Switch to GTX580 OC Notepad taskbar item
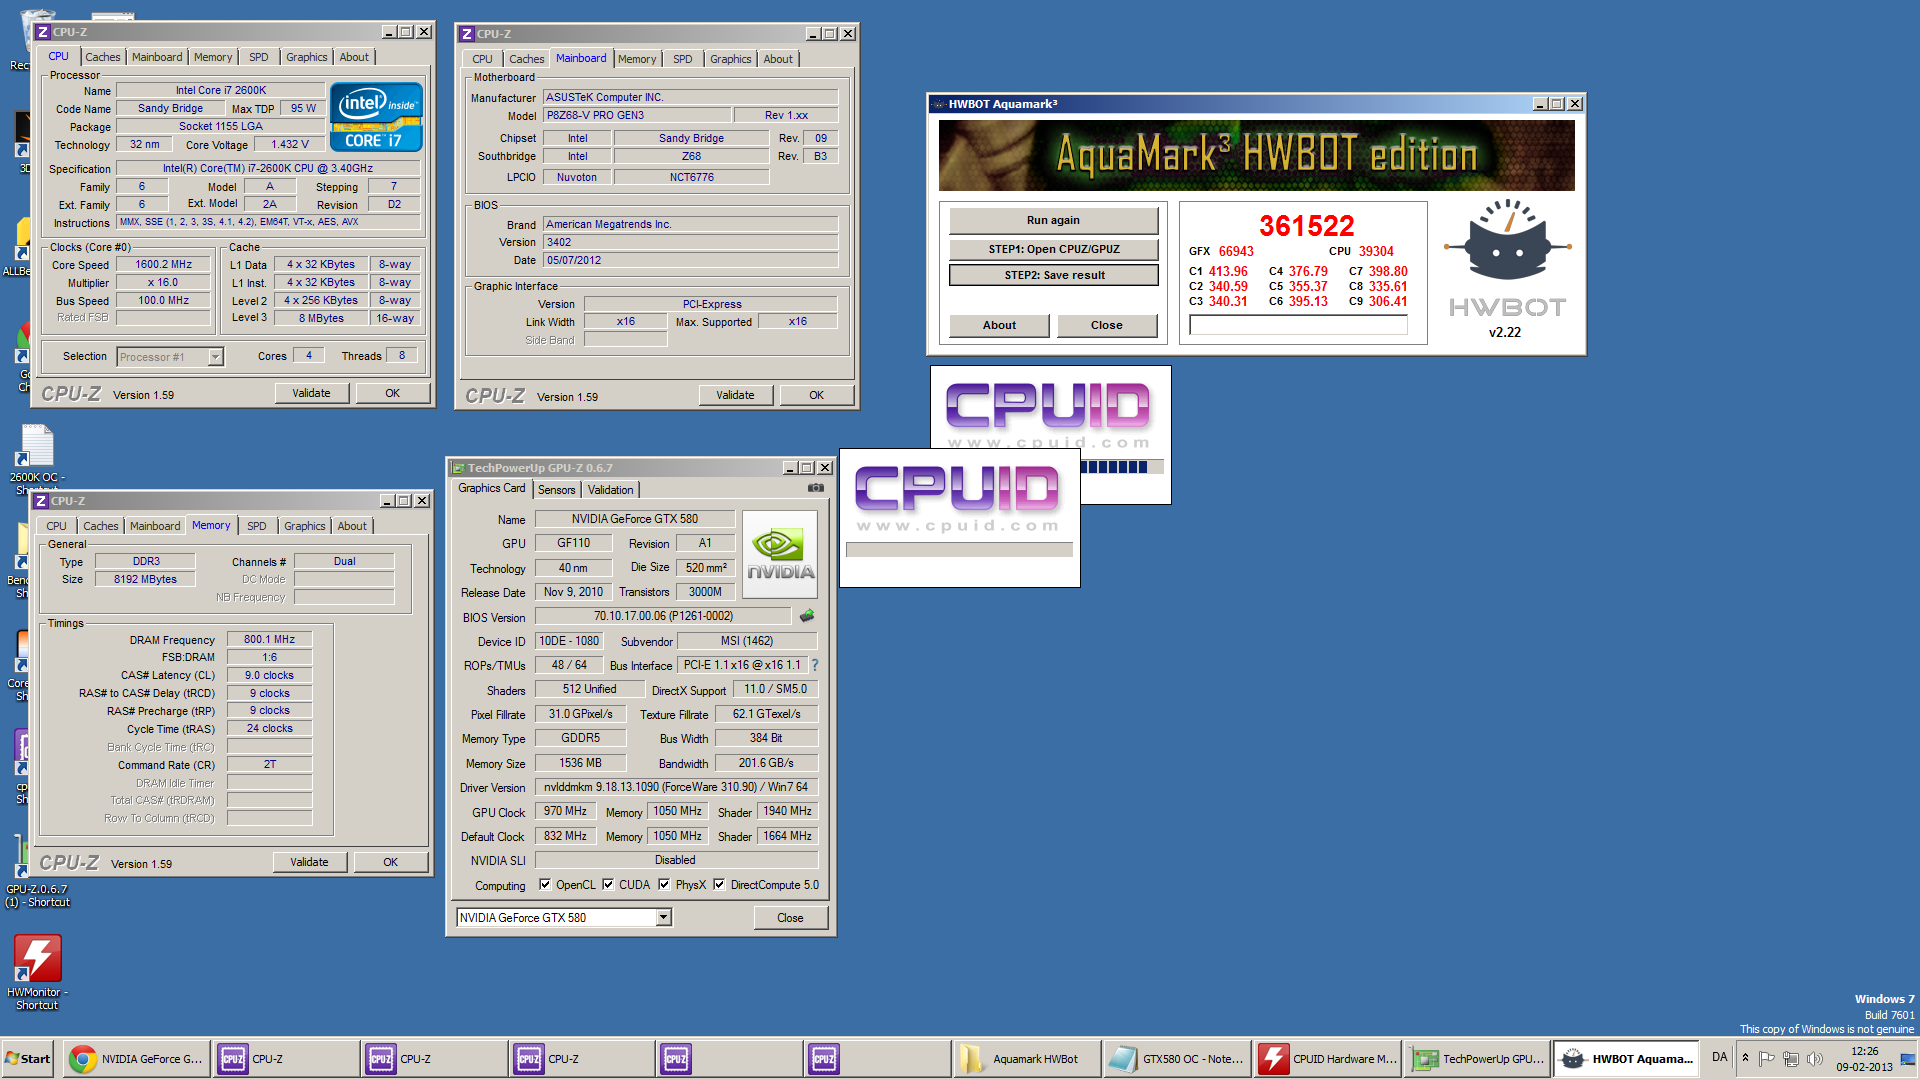Screen dimensions: 1920x1080 pyautogui.click(x=1177, y=1059)
